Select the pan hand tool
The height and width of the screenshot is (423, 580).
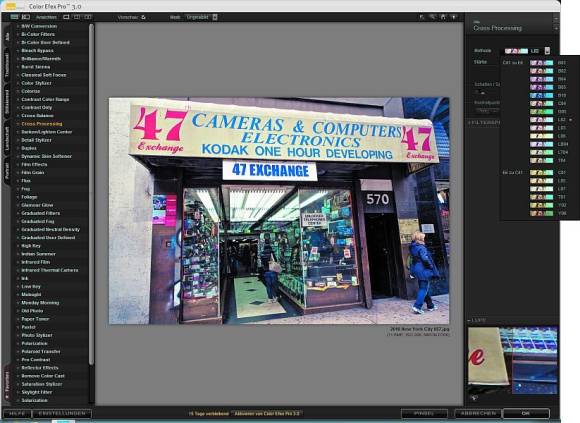[443, 17]
